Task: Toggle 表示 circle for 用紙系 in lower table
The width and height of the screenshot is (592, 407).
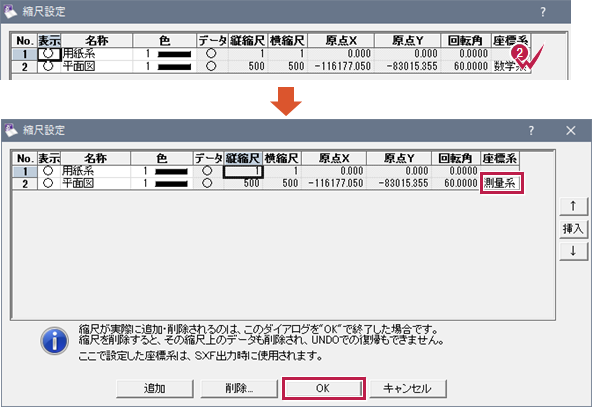Action: point(48,171)
